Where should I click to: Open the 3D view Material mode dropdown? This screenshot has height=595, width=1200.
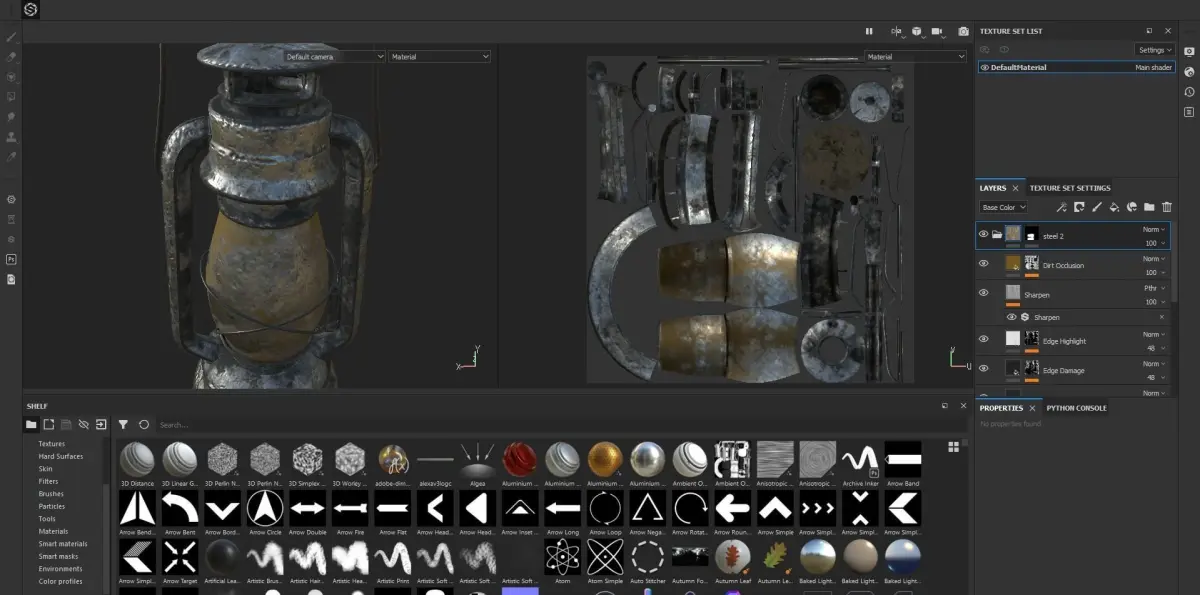click(440, 57)
